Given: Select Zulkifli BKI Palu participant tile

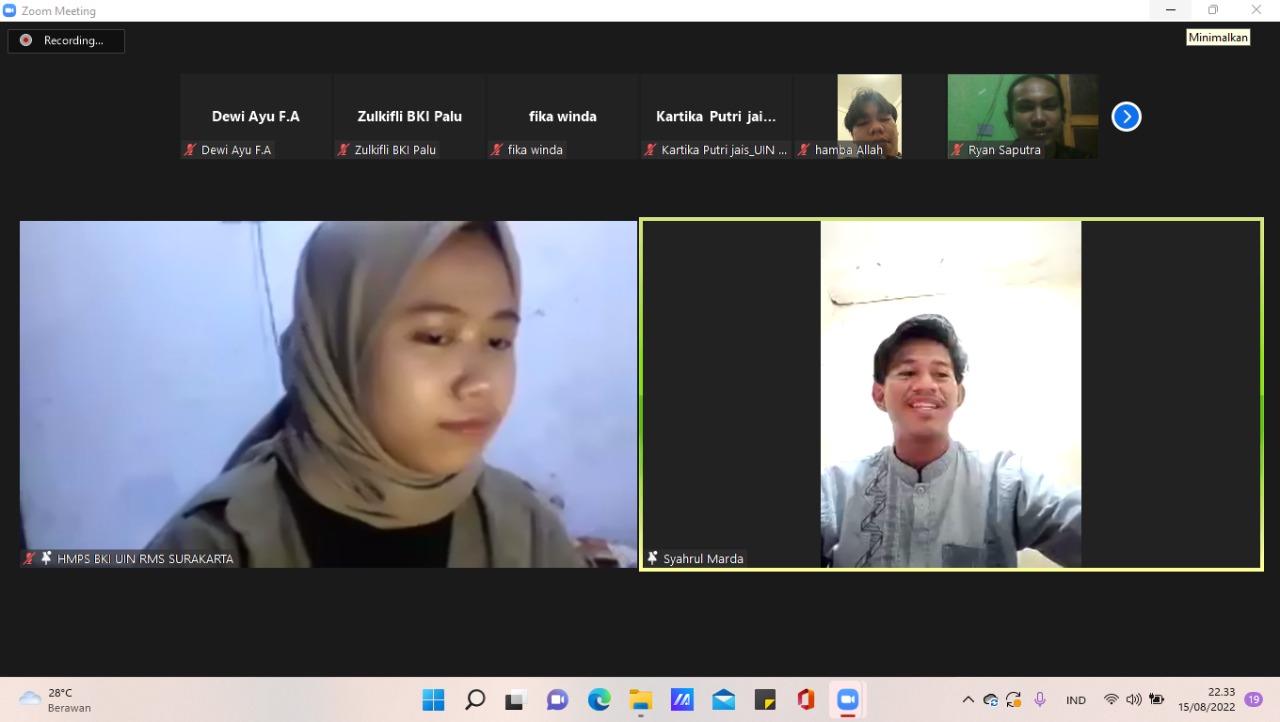Looking at the screenshot, I should [410, 116].
